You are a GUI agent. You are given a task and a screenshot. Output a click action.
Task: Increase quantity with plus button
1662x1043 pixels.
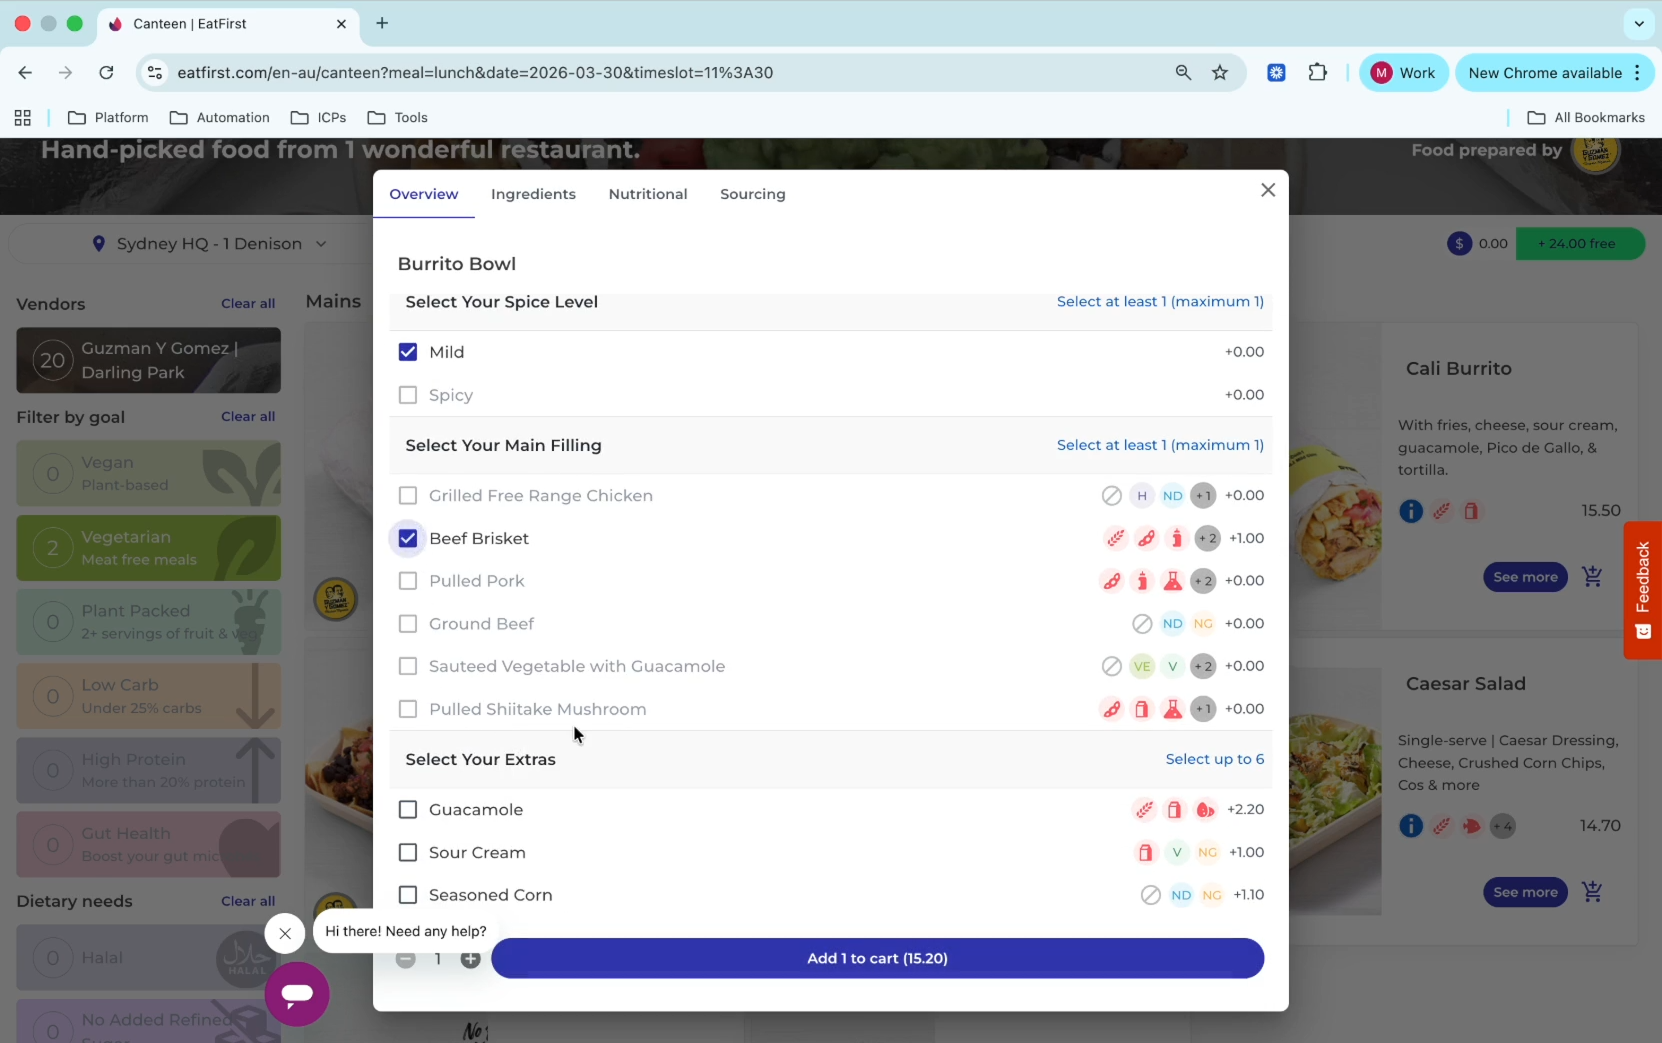click(x=470, y=959)
